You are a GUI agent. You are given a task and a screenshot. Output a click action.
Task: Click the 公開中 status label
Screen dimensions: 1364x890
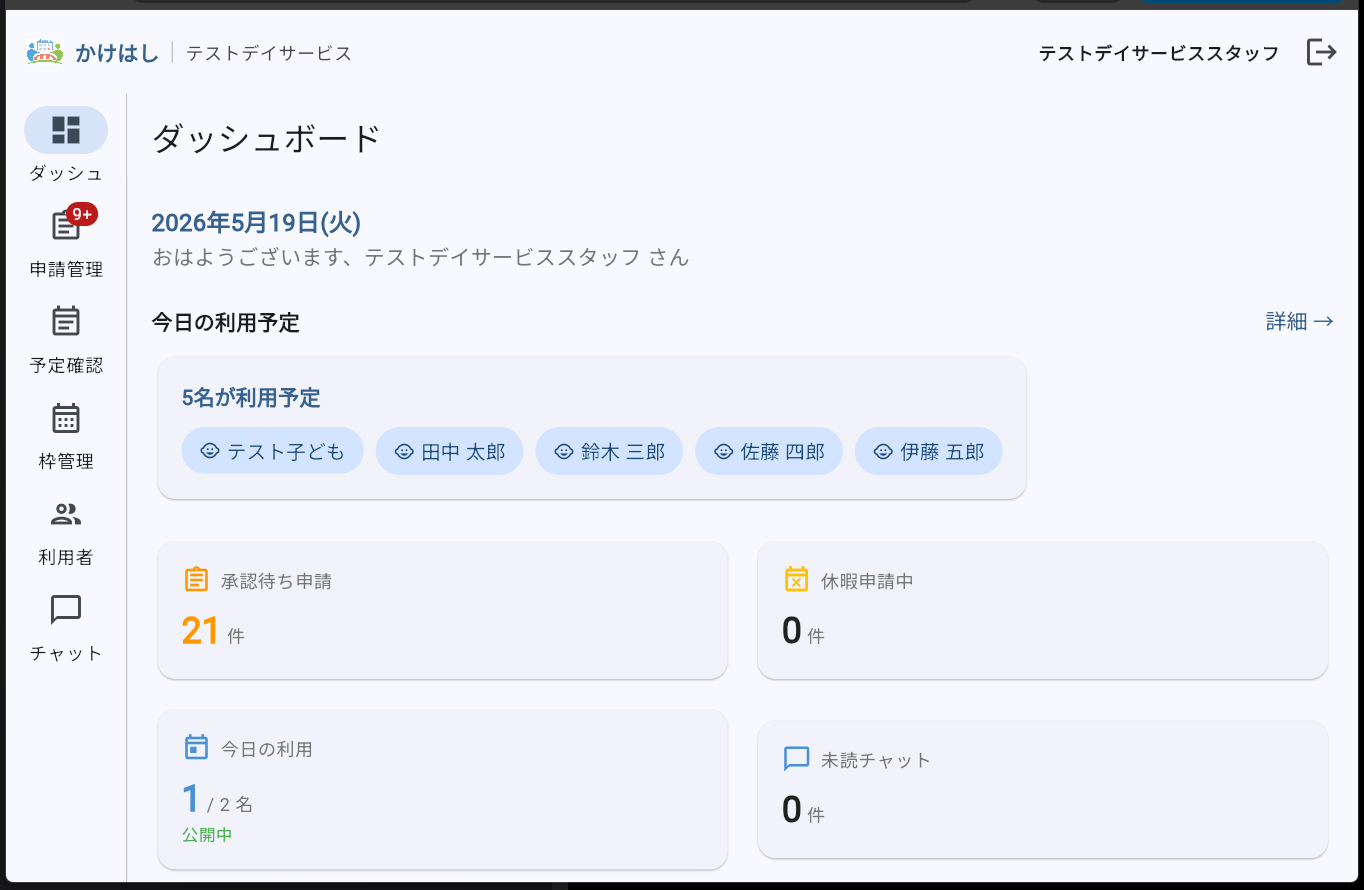(x=207, y=834)
